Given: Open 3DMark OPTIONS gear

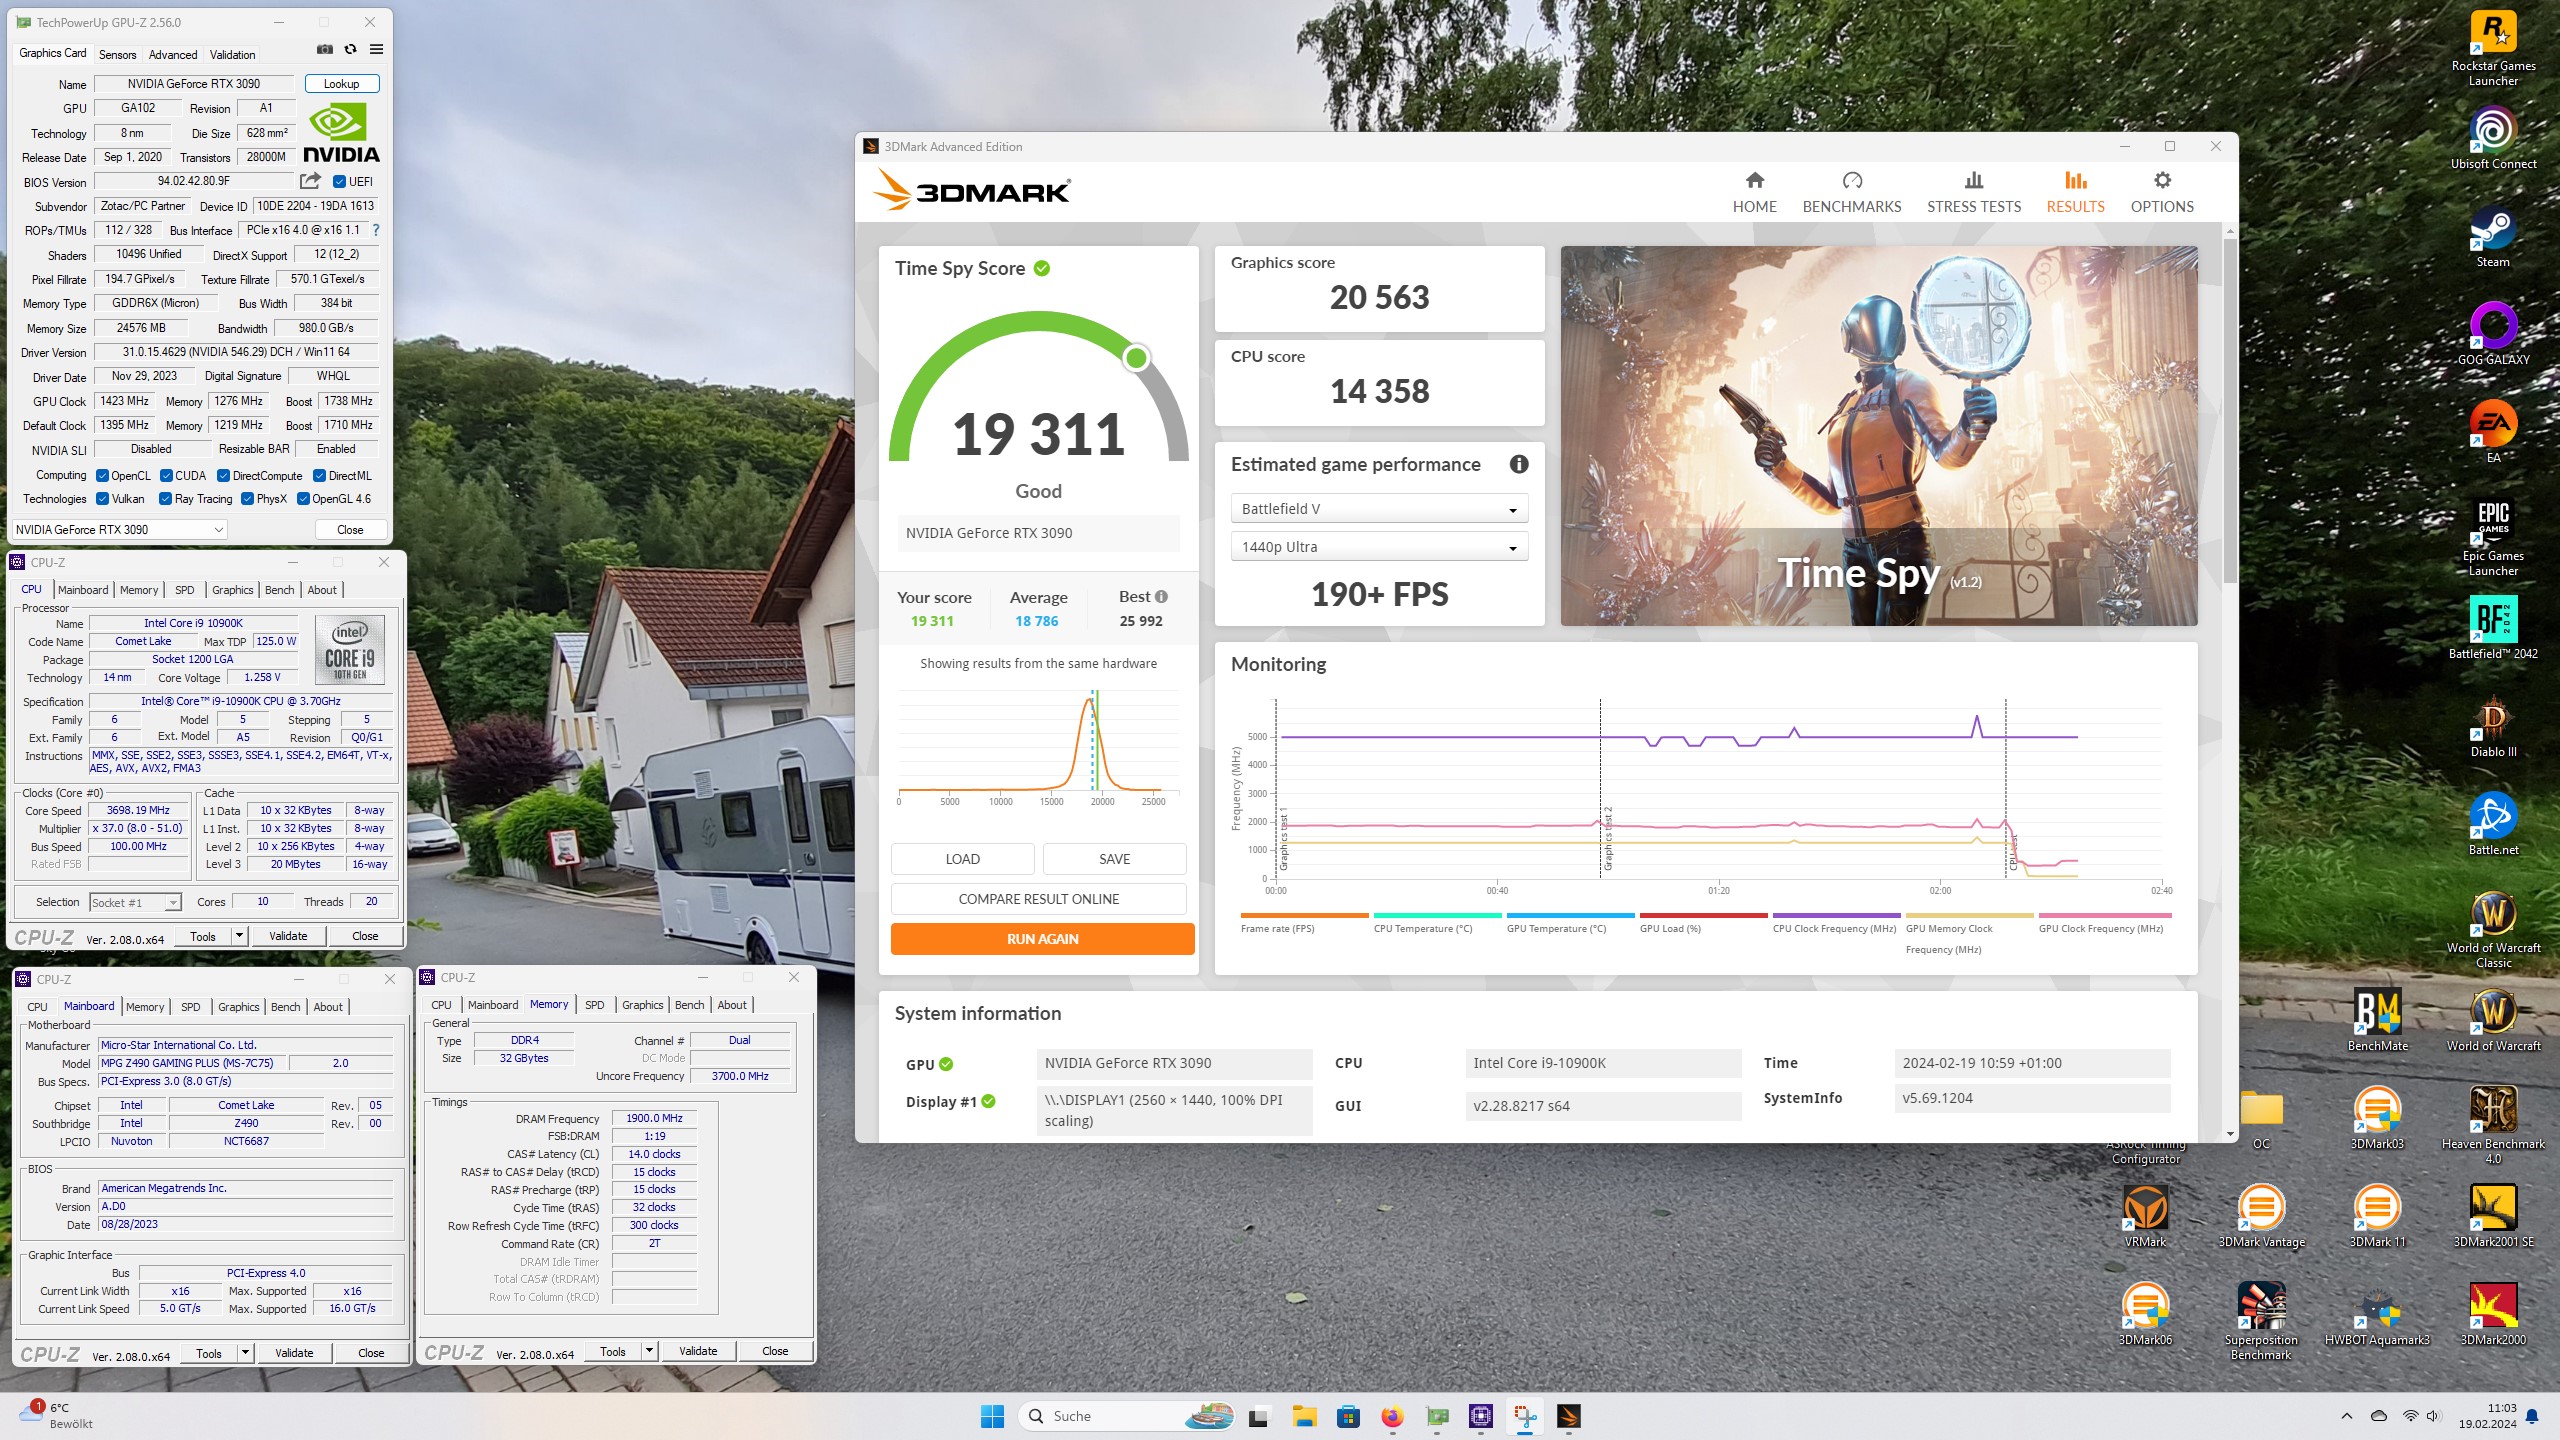Looking at the screenshot, I should [2162, 181].
